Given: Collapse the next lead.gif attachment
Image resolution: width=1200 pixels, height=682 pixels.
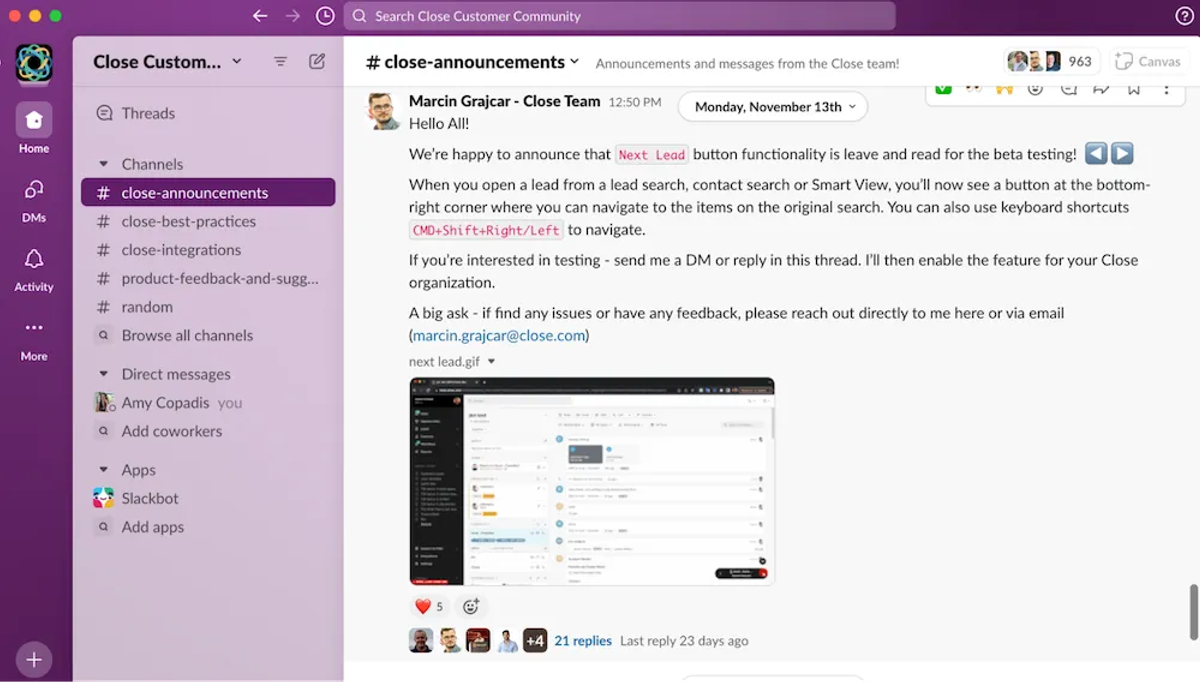Looking at the screenshot, I should (491, 362).
